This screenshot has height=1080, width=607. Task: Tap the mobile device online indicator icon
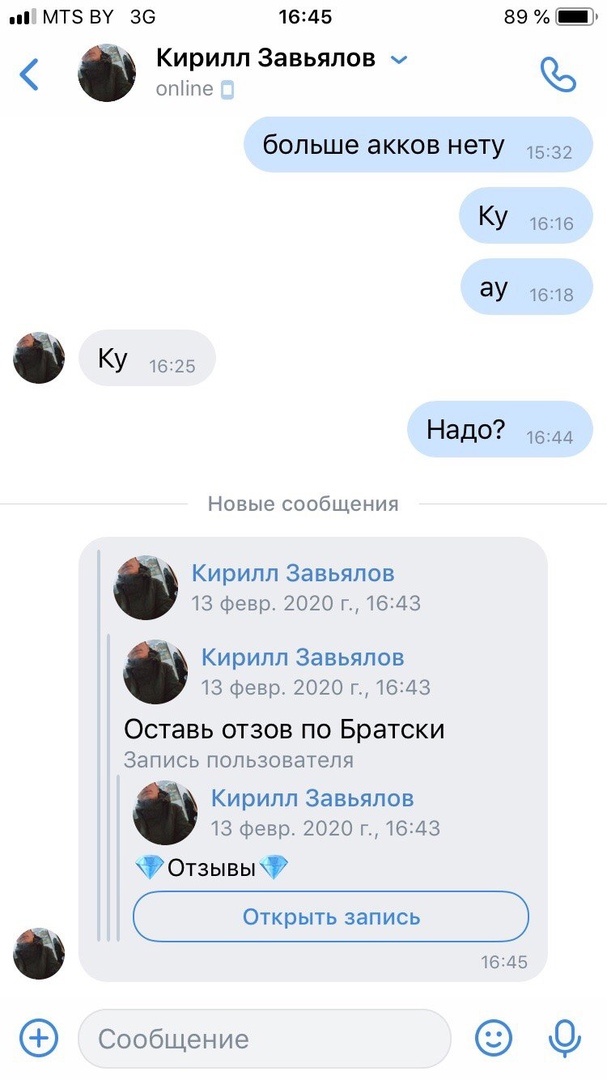(227, 90)
